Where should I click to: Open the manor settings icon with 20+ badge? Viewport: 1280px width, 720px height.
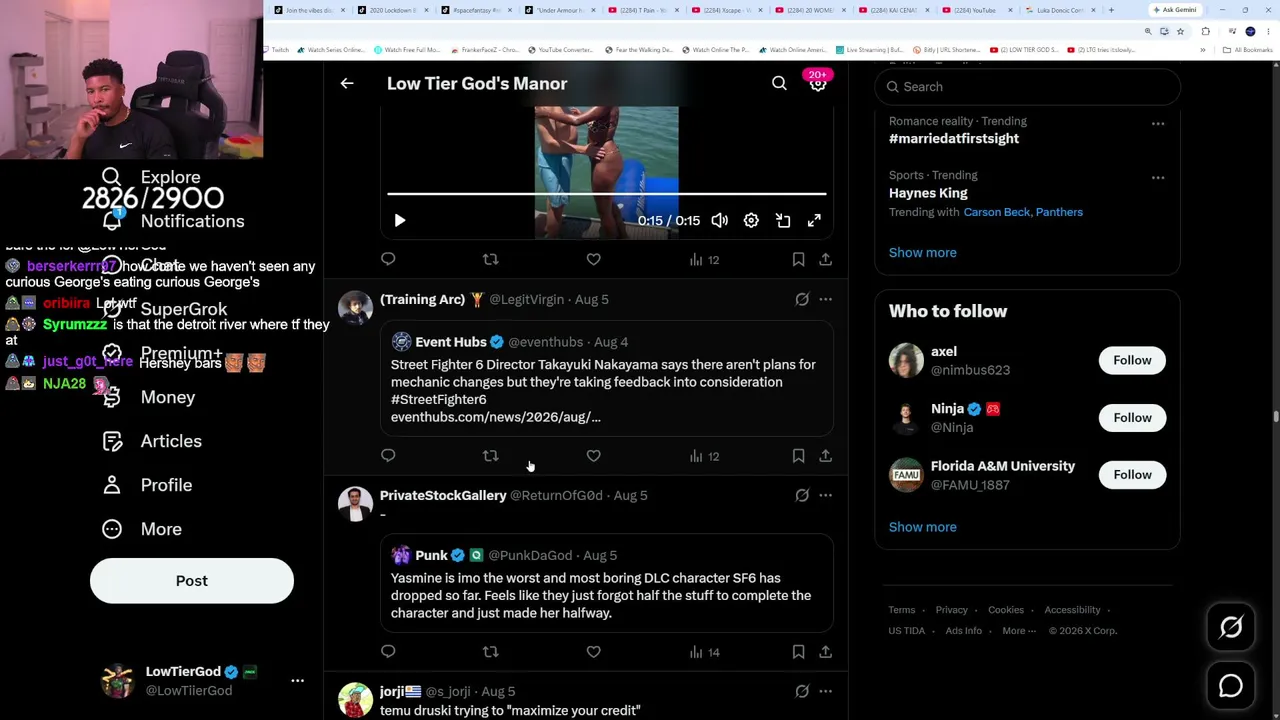click(x=818, y=84)
